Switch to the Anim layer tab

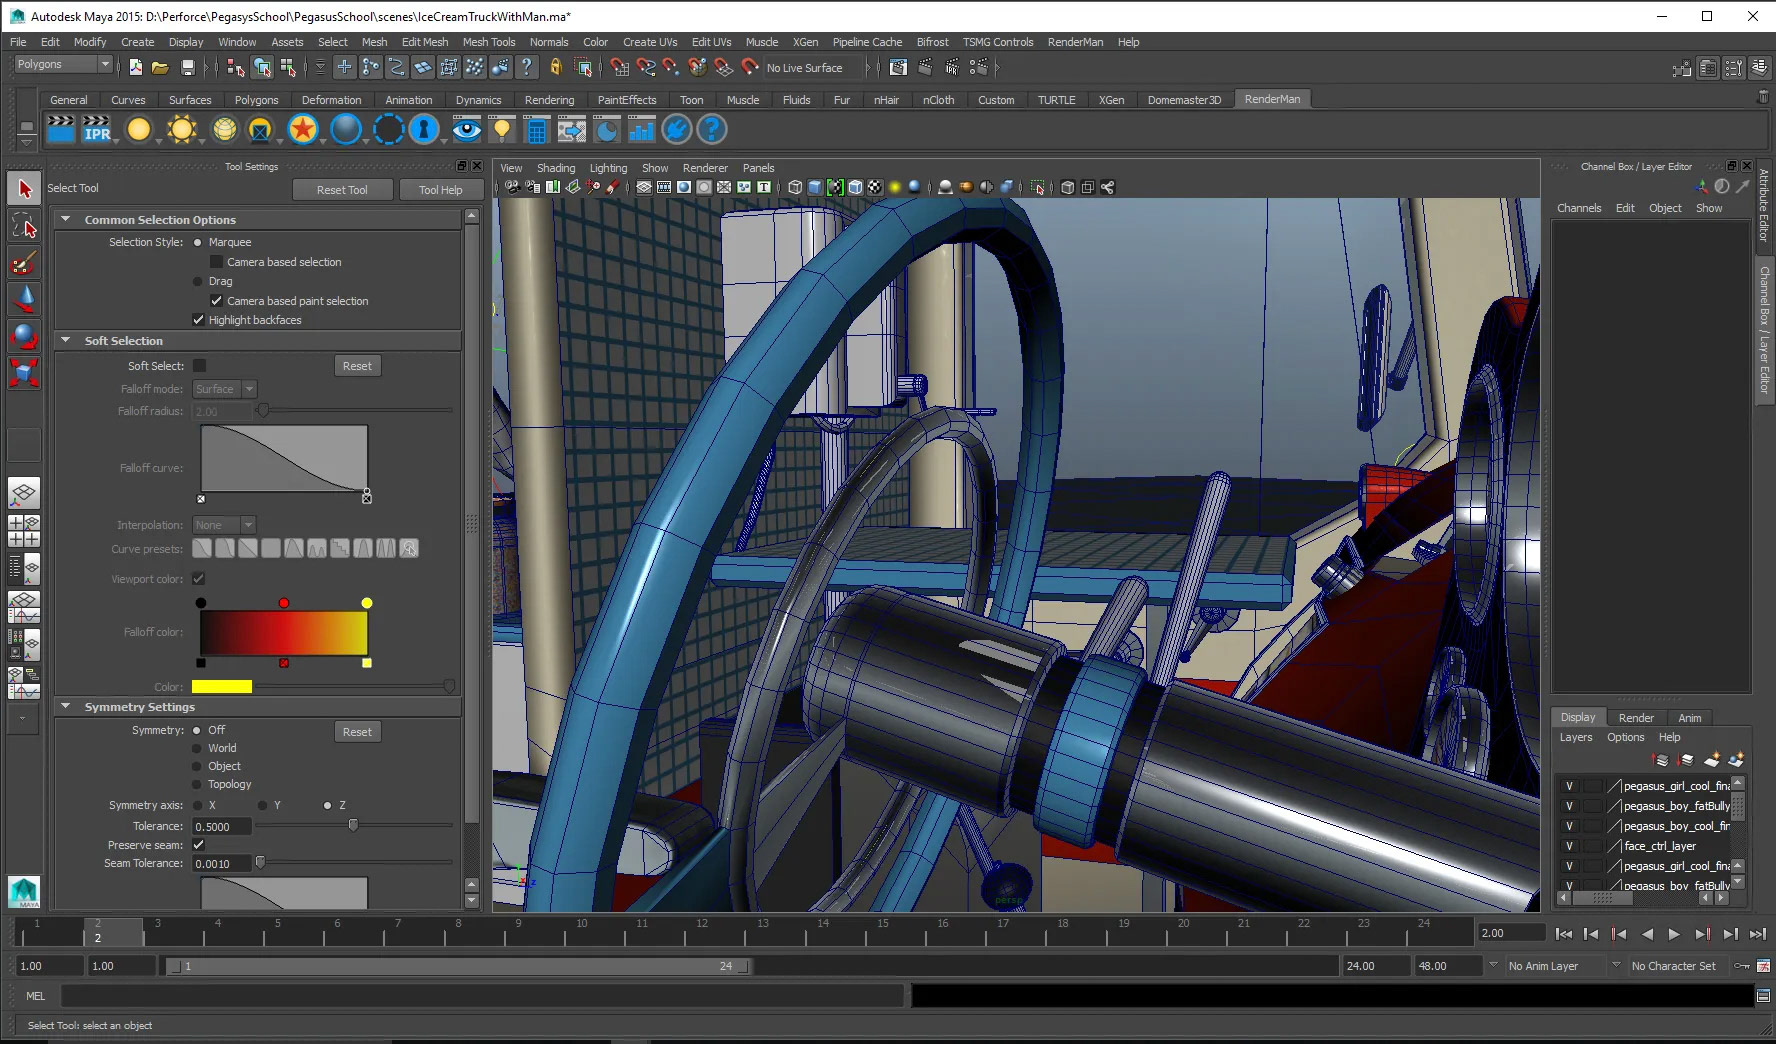[1690, 718]
